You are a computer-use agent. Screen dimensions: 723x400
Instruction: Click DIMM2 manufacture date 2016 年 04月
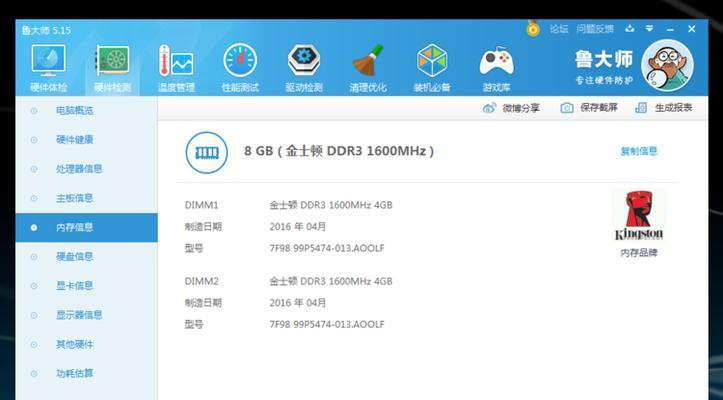pos(298,303)
